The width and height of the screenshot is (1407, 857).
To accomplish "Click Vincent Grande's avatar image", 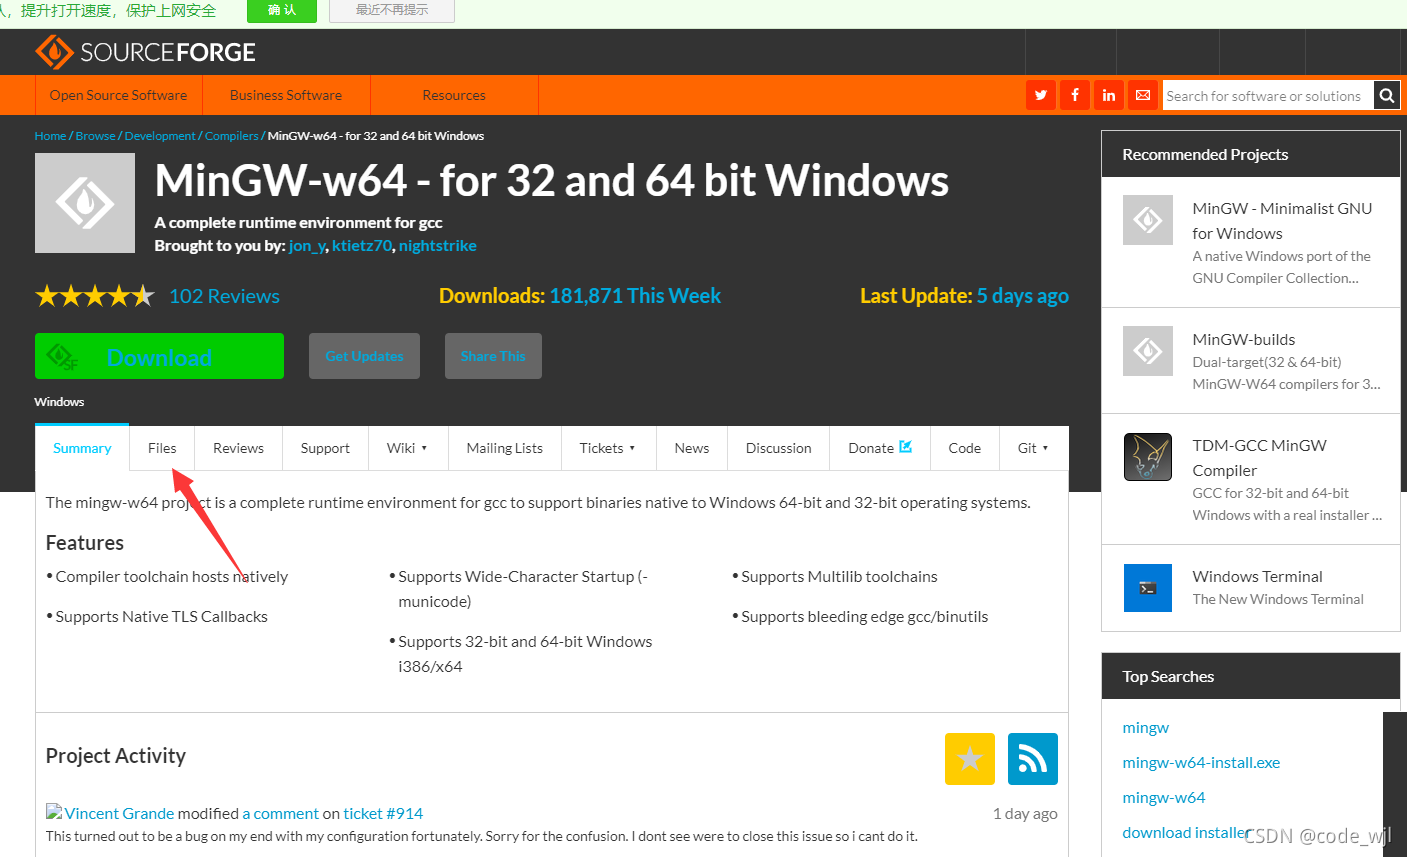I will tap(54, 812).
